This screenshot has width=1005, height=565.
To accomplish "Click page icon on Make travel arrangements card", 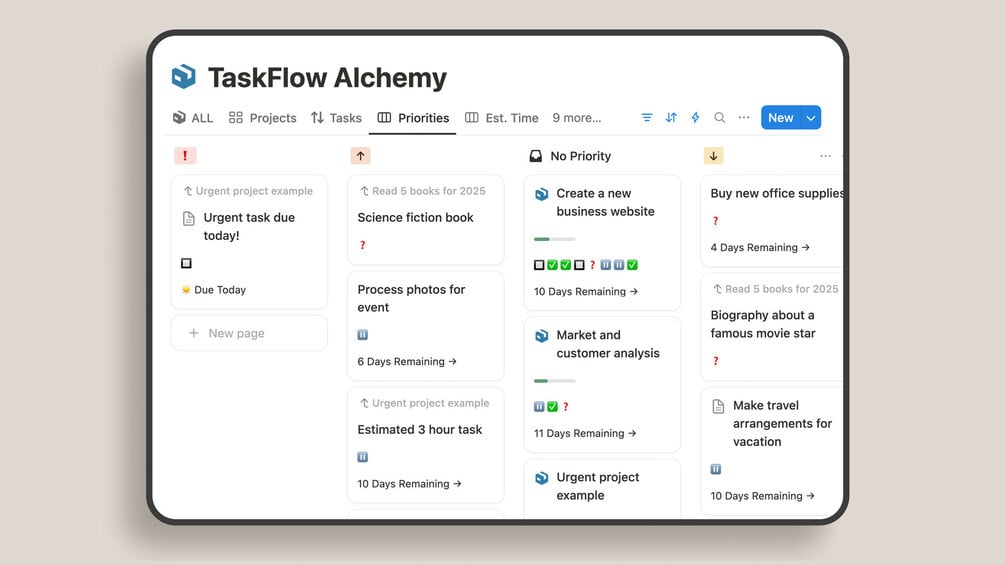I will [718, 406].
